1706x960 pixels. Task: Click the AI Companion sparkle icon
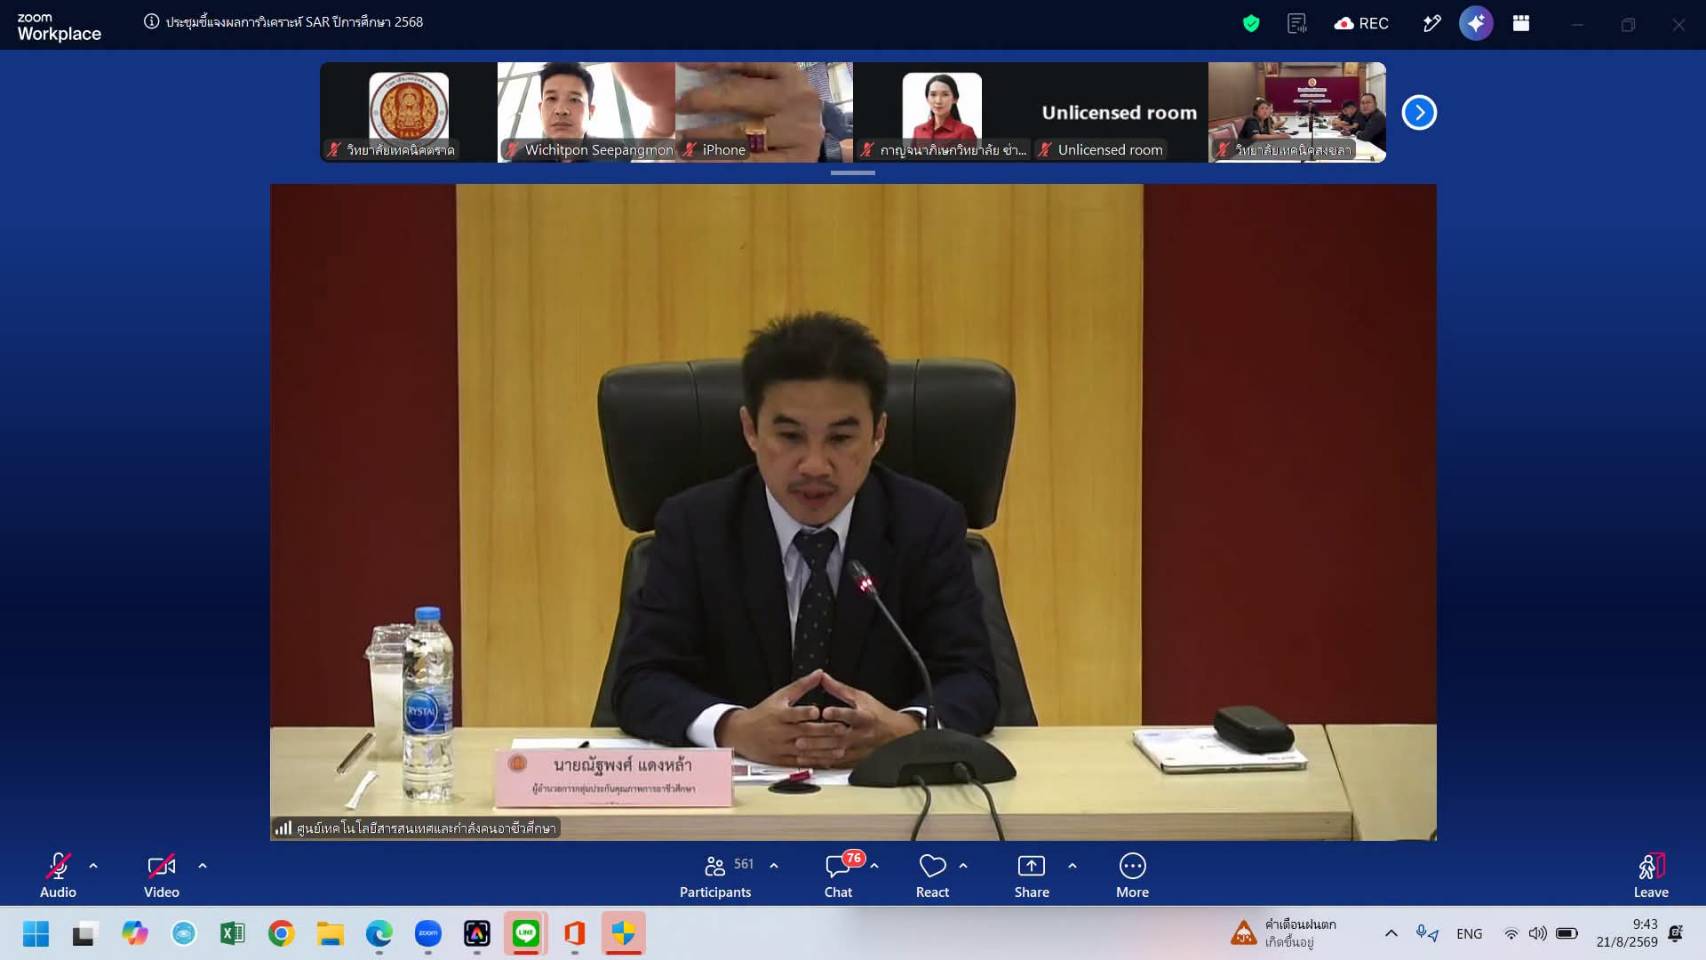1476,23
